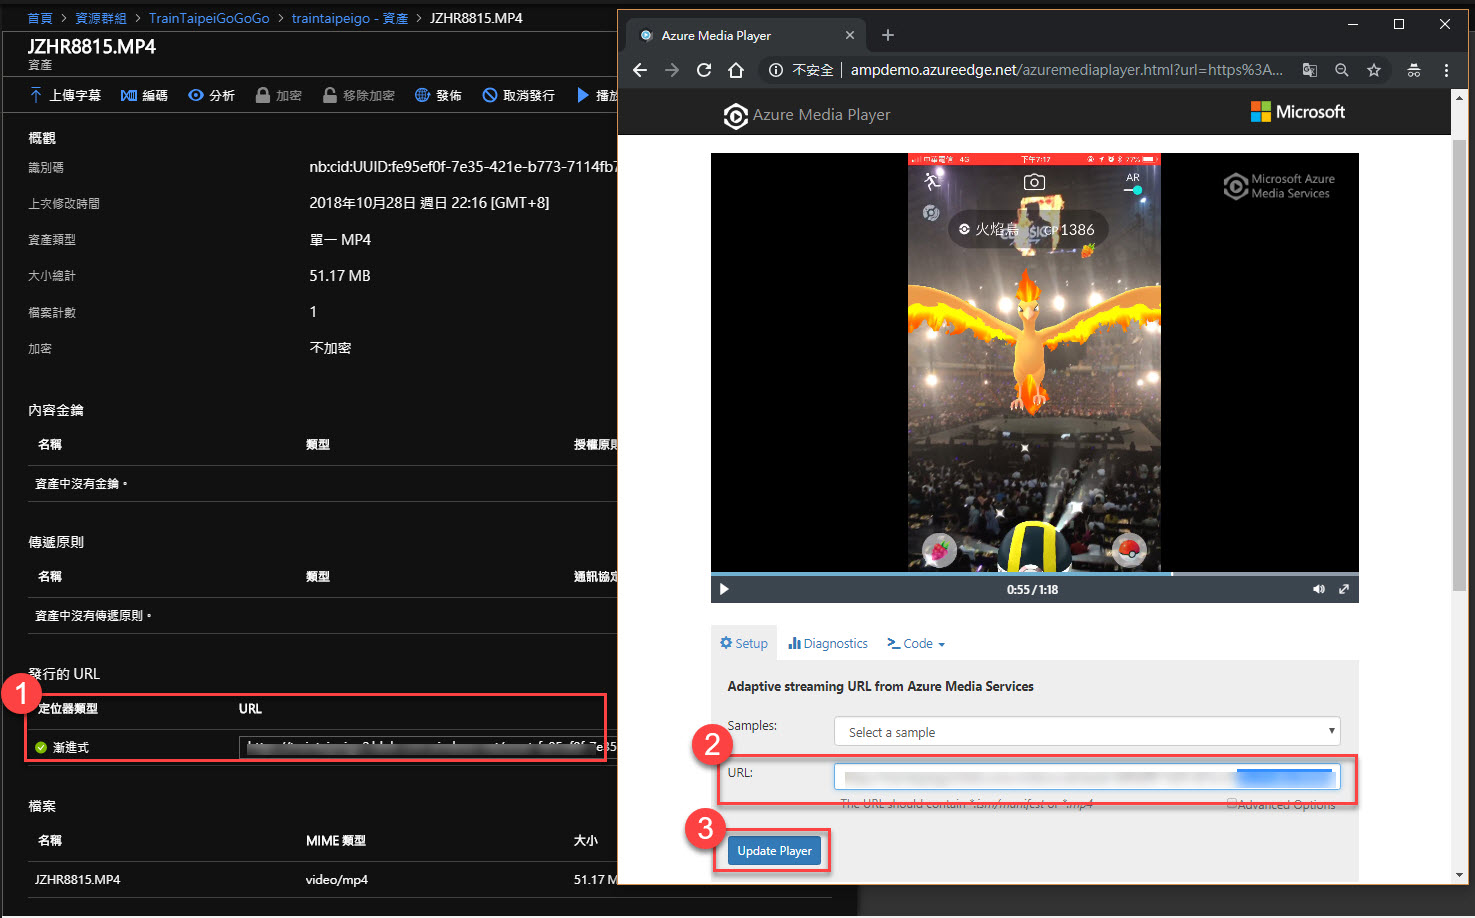The height and width of the screenshot is (918, 1475).
Task: Switch to the Diagnostics tab
Action: (x=828, y=643)
